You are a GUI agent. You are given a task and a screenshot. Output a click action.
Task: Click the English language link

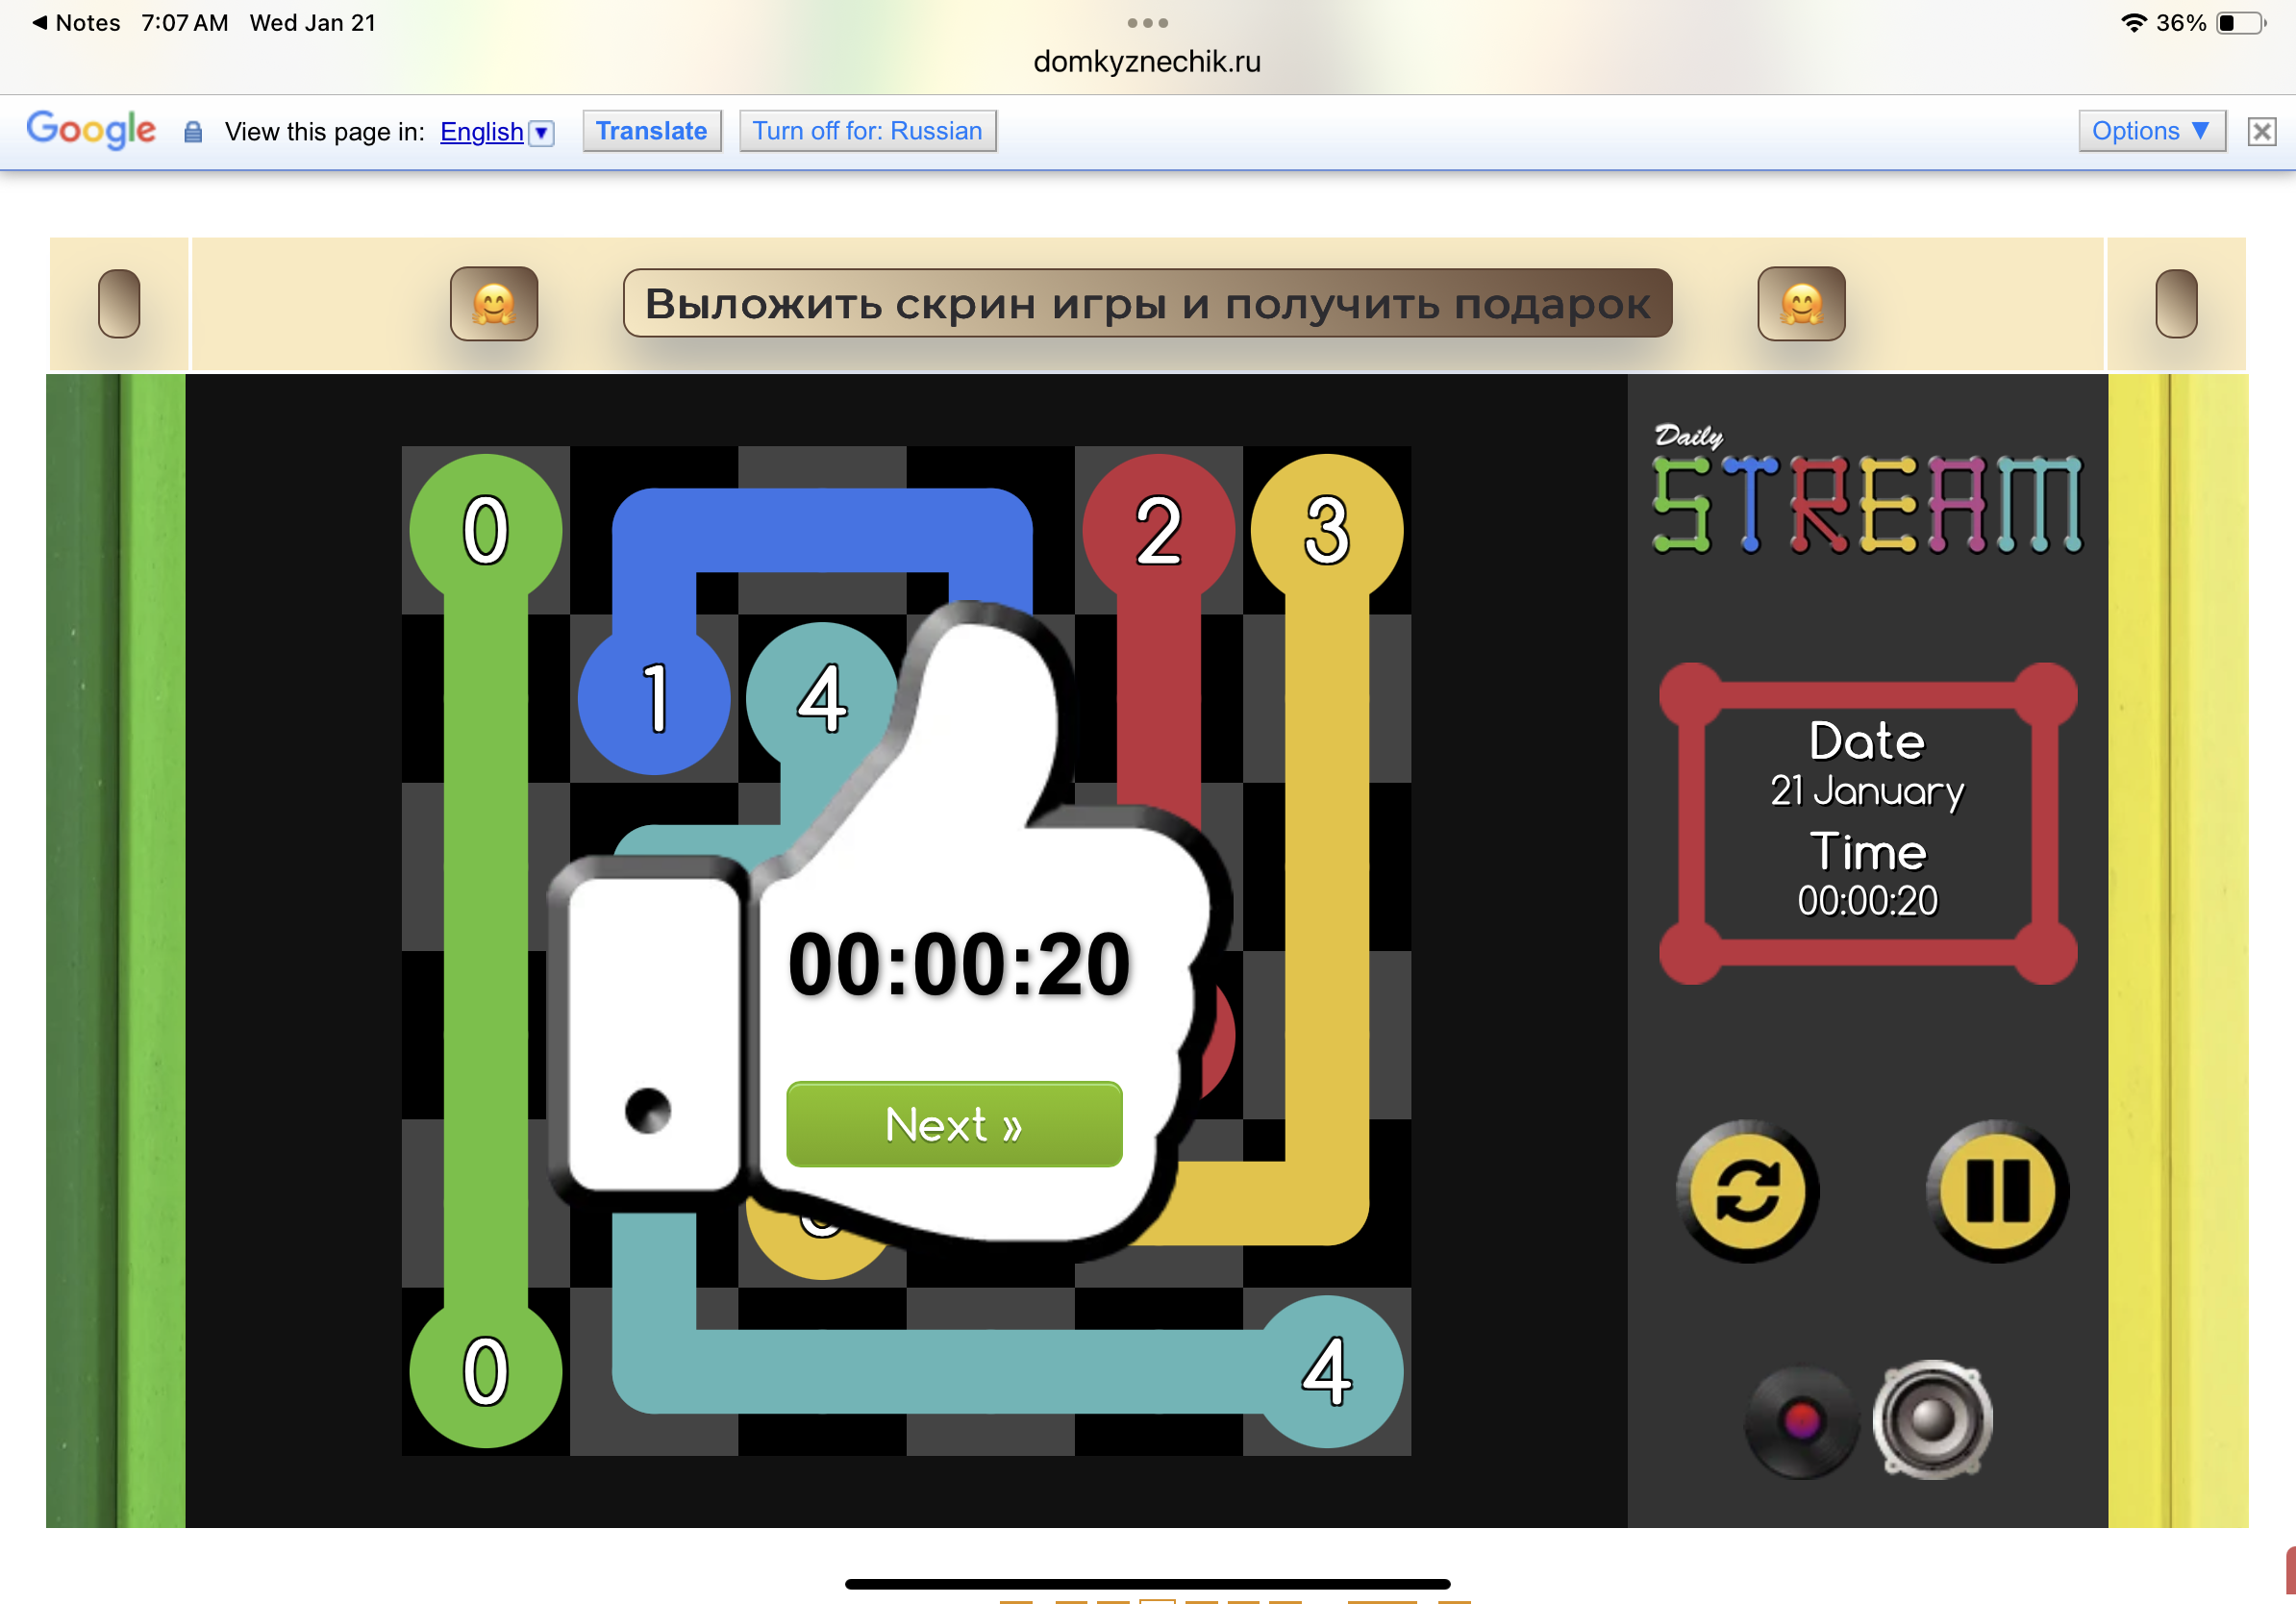(481, 132)
